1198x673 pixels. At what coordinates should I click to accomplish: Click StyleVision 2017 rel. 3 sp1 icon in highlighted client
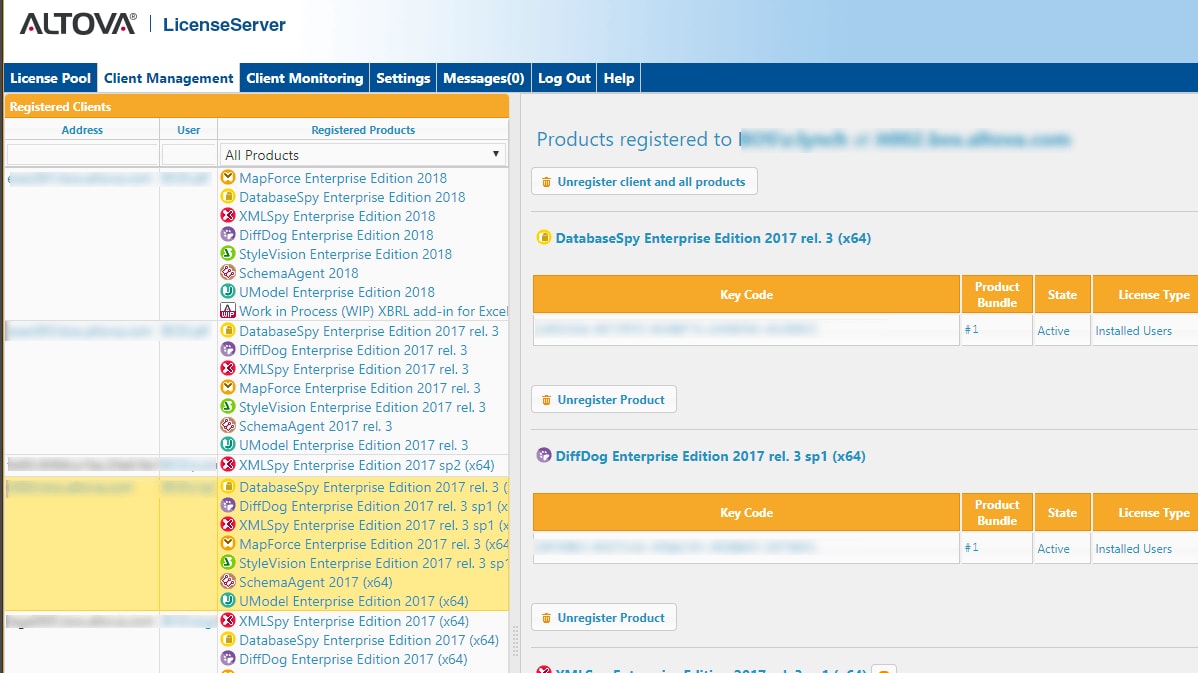[x=228, y=563]
